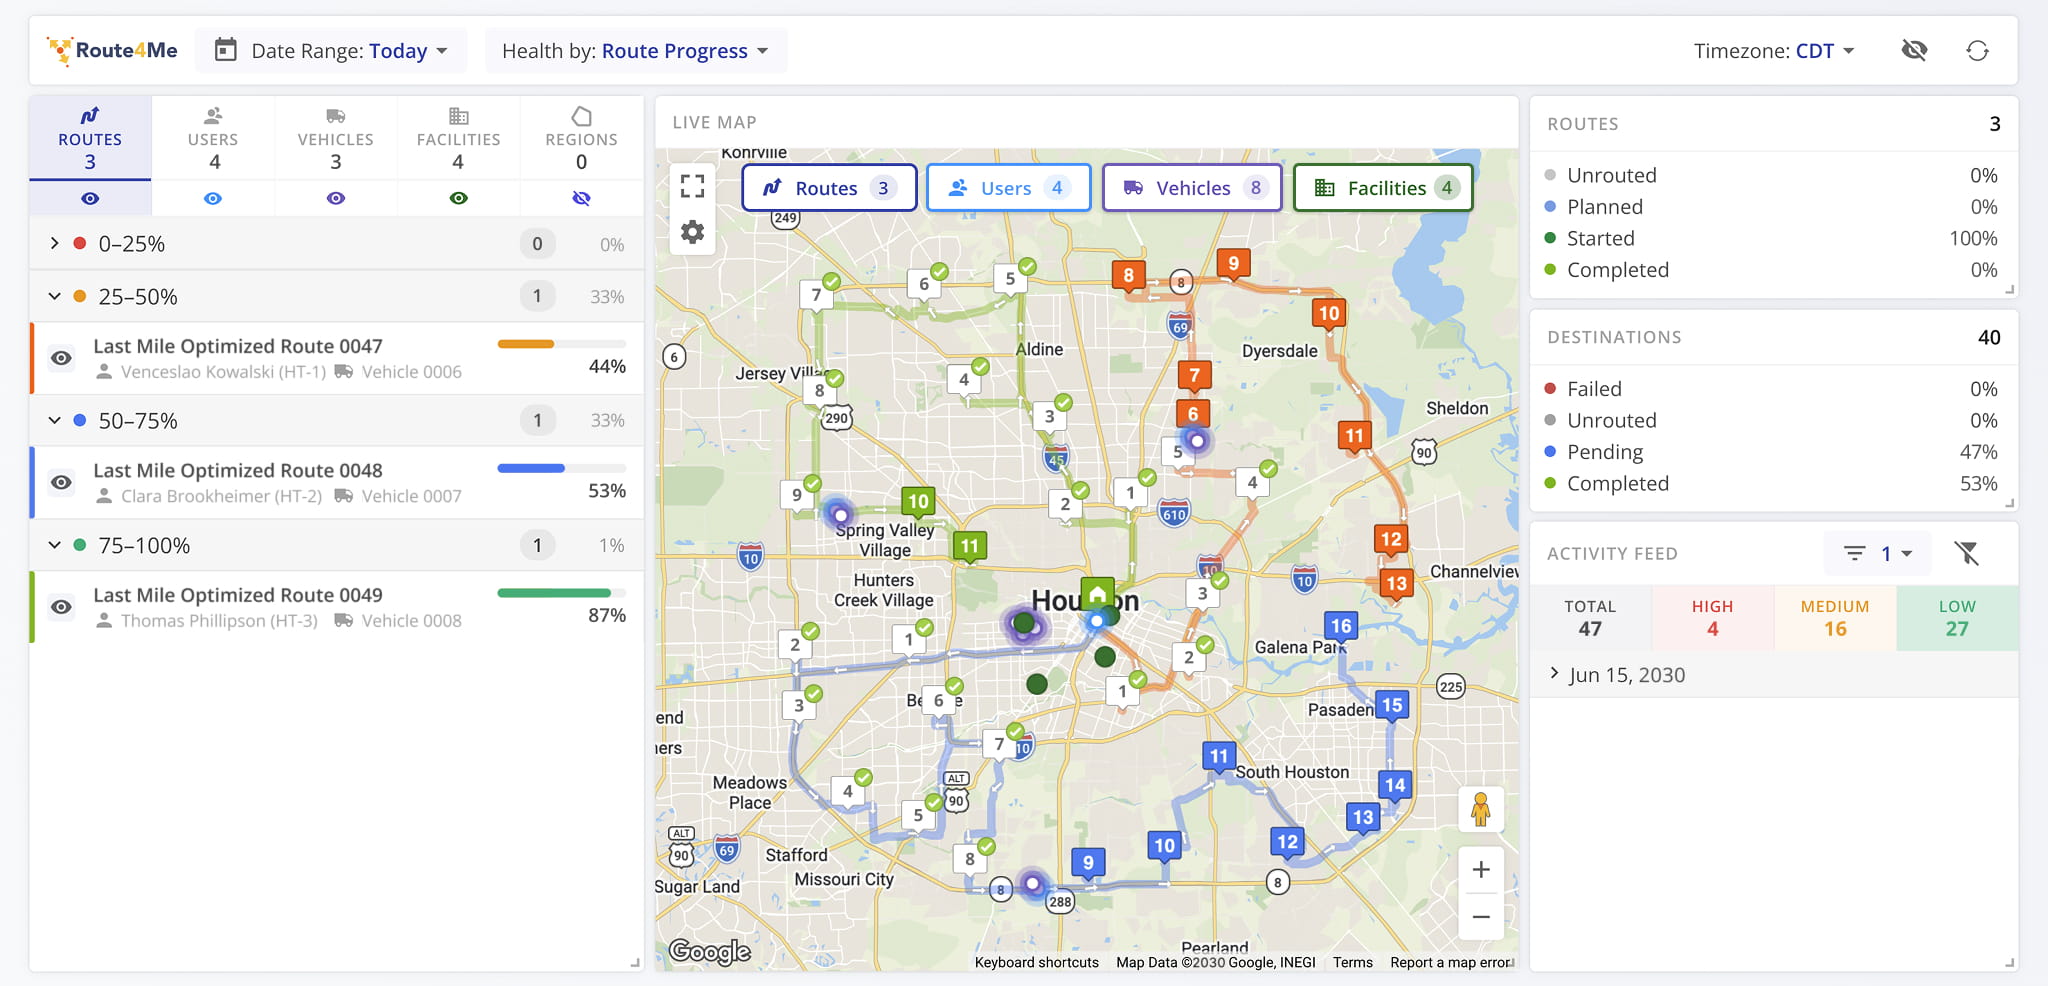Collapse the 25–50% progress group

point(54,296)
